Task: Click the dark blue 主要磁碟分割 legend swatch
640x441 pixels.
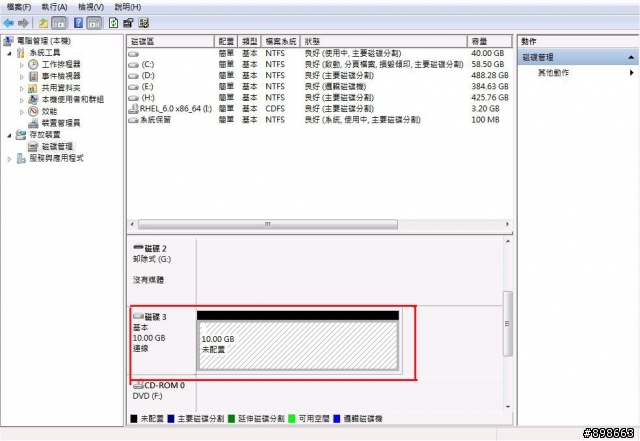Action: (171, 419)
